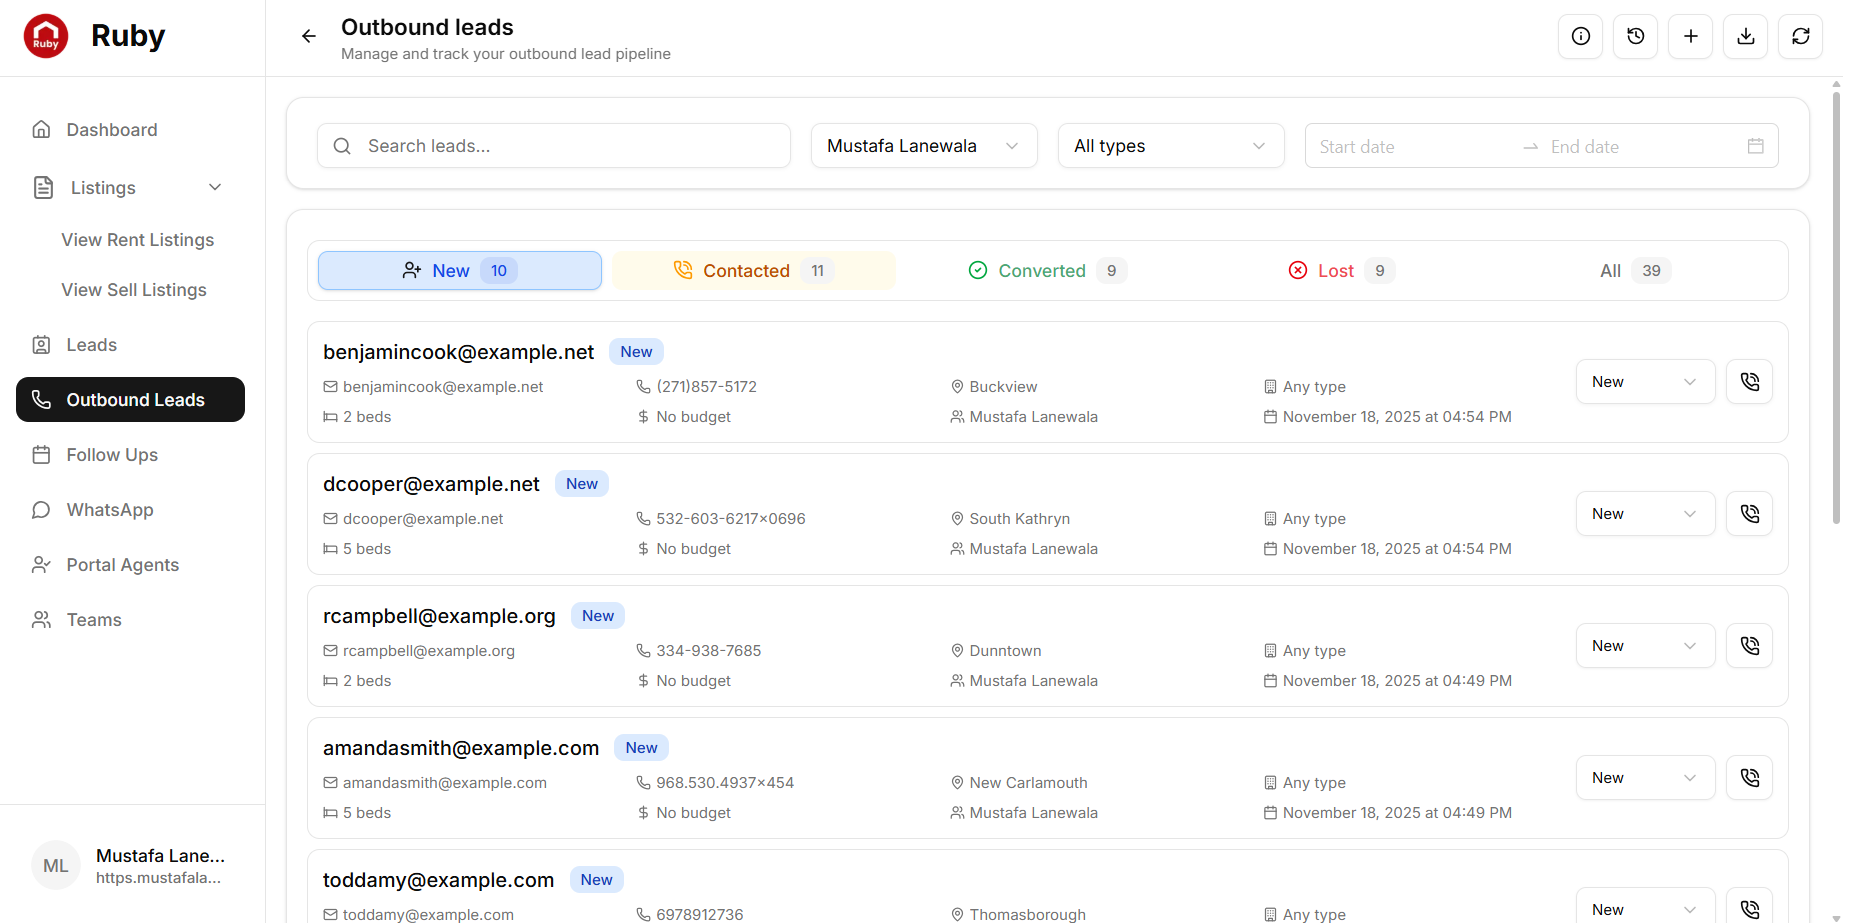Call benjamincook@example.net using the phone icon
1855x923 pixels.
click(x=1749, y=381)
